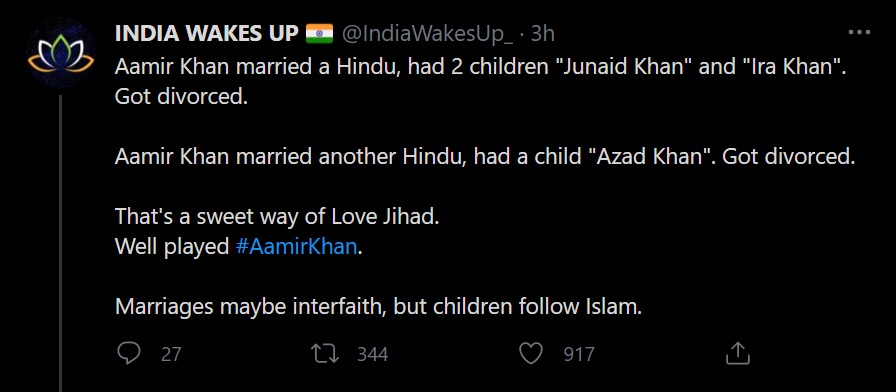Visit the @IndiaWakesUp_ handle link
Image resolution: width=896 pixels, height=392 pixels.
coord(427,35)
